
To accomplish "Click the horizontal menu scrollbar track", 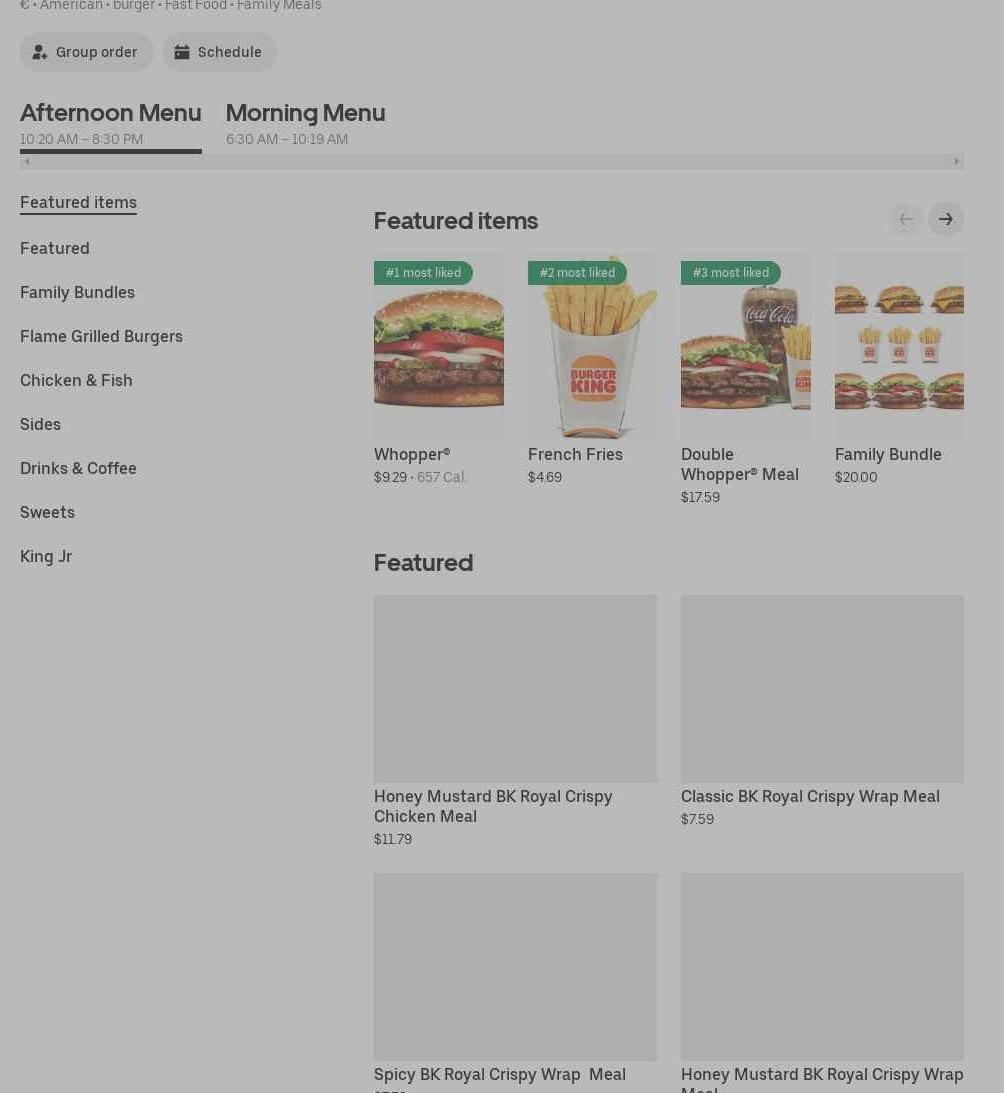I will tap(492, 162).
